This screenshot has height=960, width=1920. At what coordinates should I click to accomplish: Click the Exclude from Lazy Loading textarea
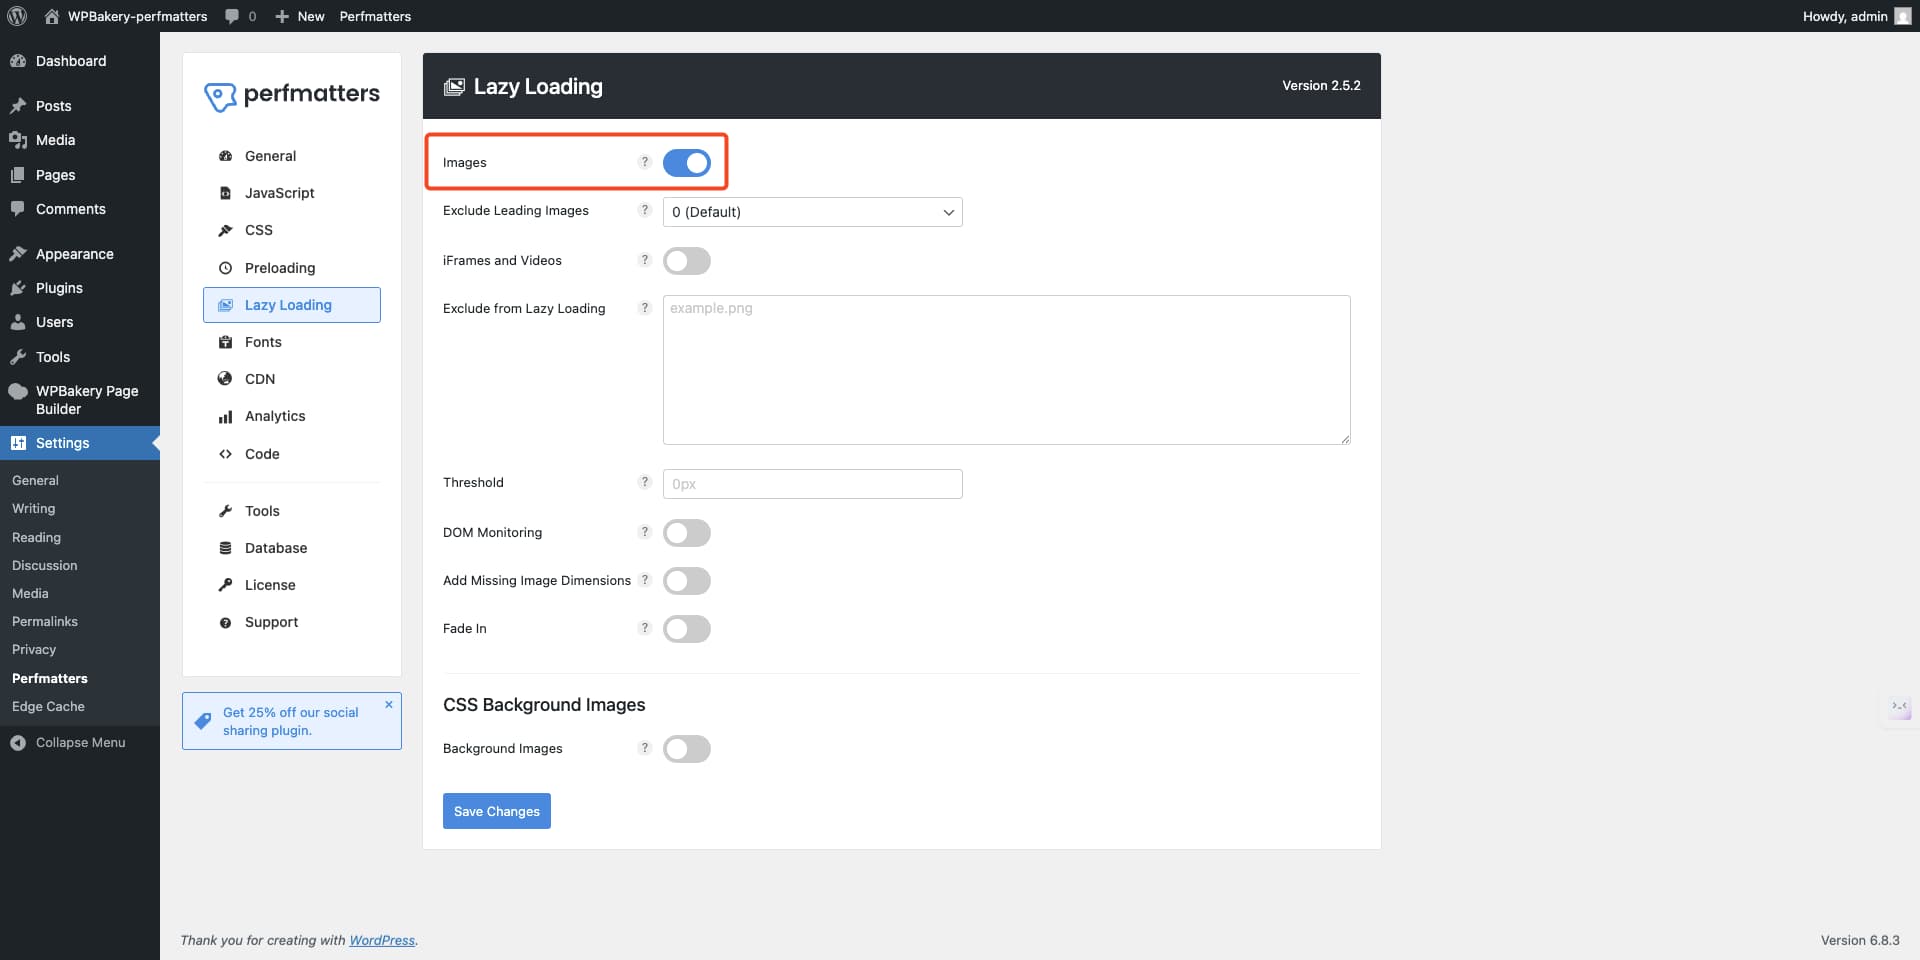1006,370
